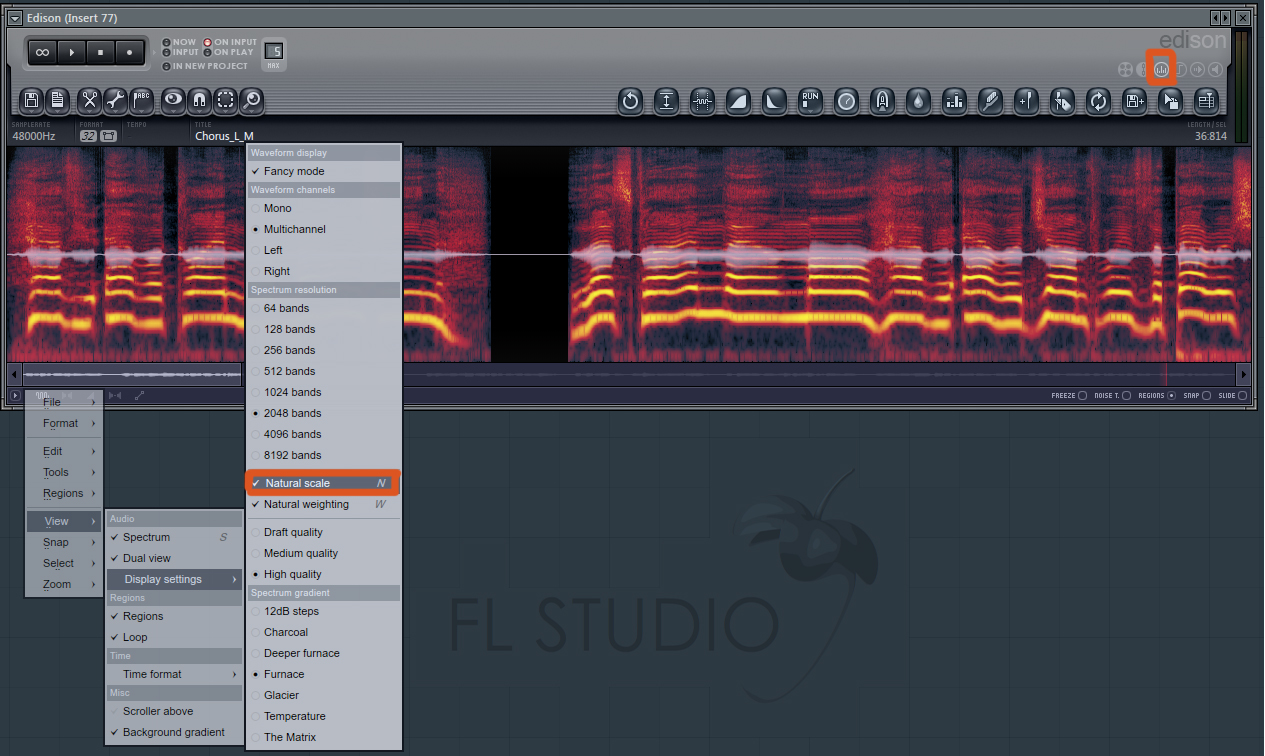Viewport: 1265px width, 756px height.
Task: Start playback with the Play button
Action: pyautogui.click(x=71, y=52)
